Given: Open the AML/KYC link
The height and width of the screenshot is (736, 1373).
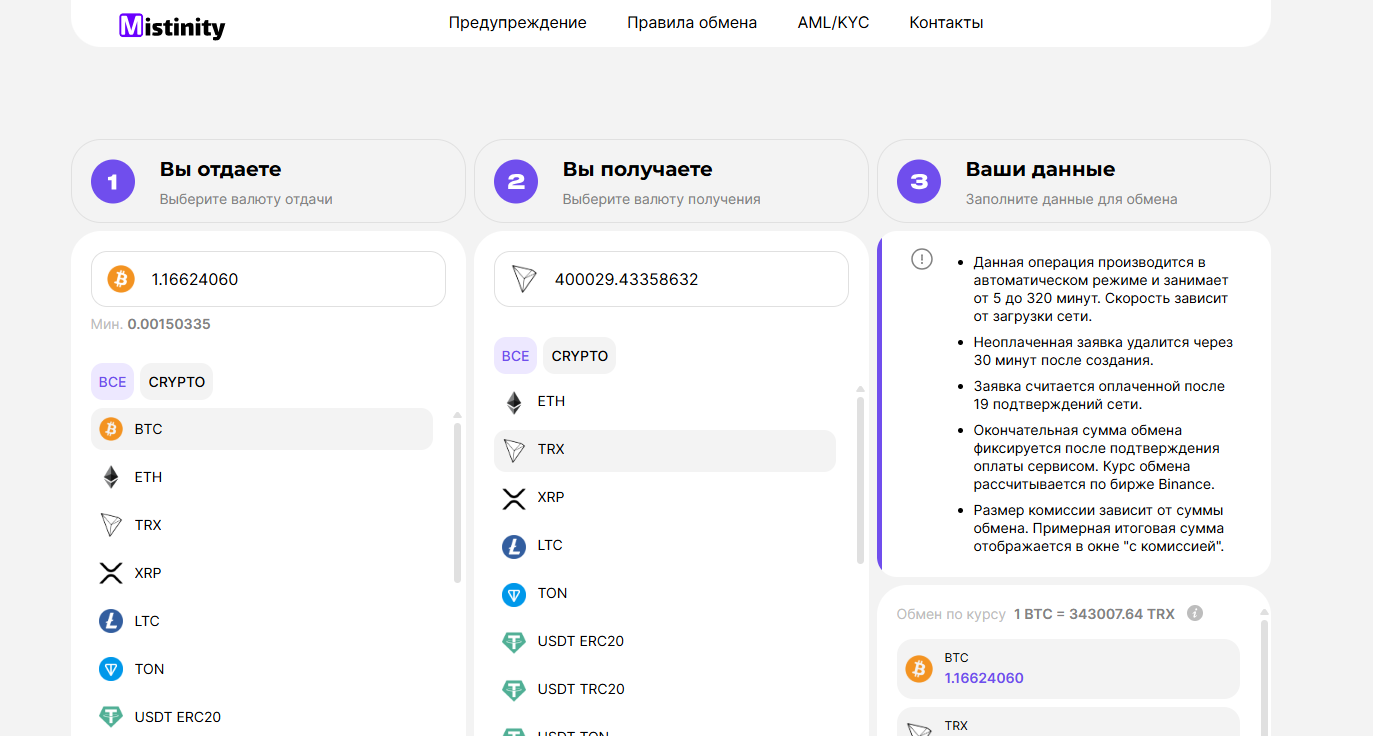Looking at the screenshot, I should pos(833,23).
